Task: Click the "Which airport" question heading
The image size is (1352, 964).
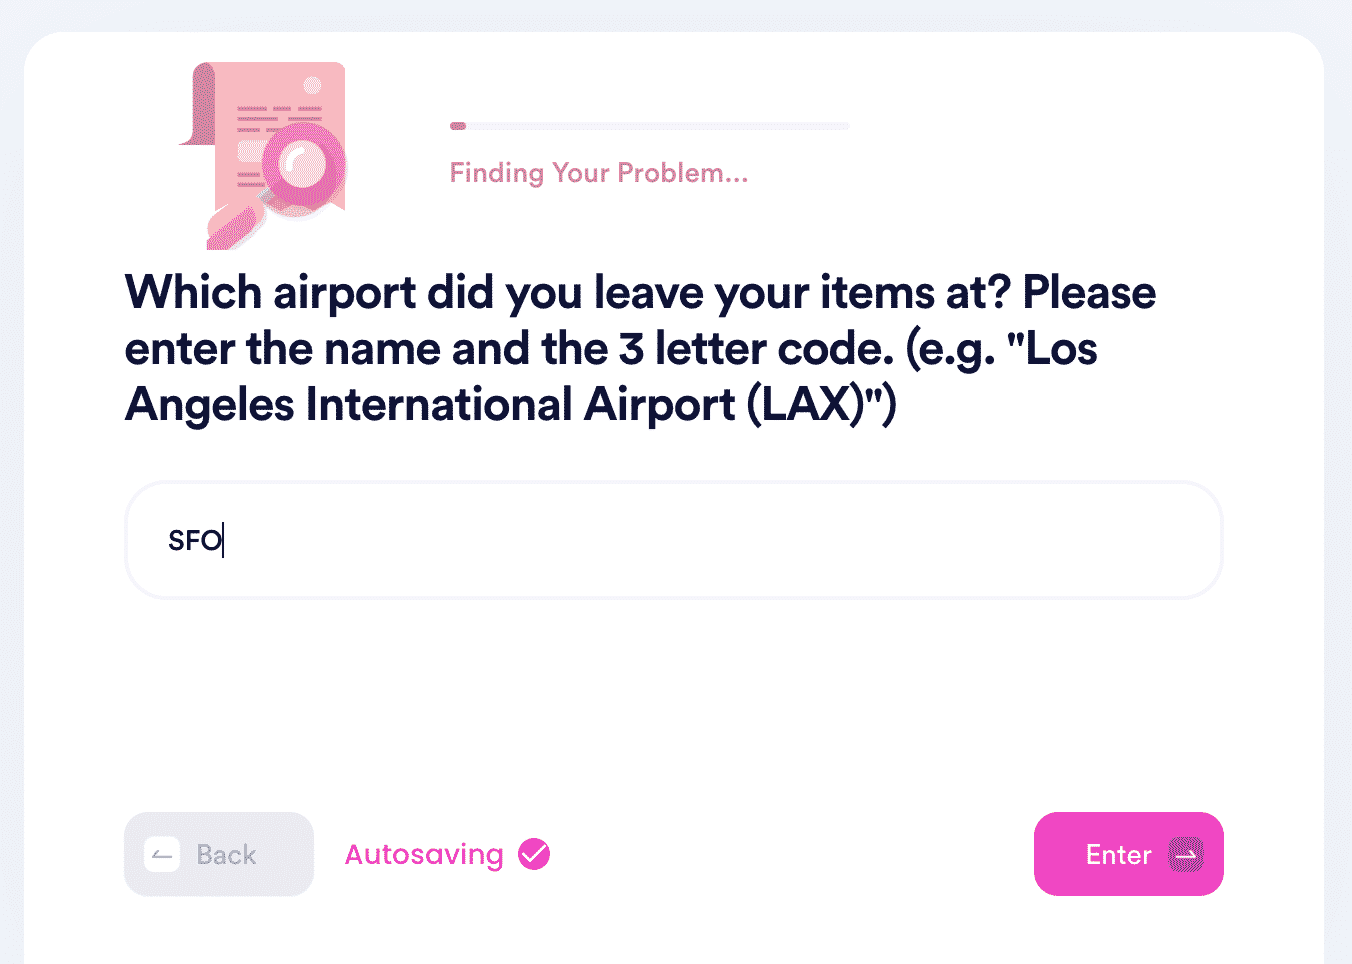Action: (640, 349)
